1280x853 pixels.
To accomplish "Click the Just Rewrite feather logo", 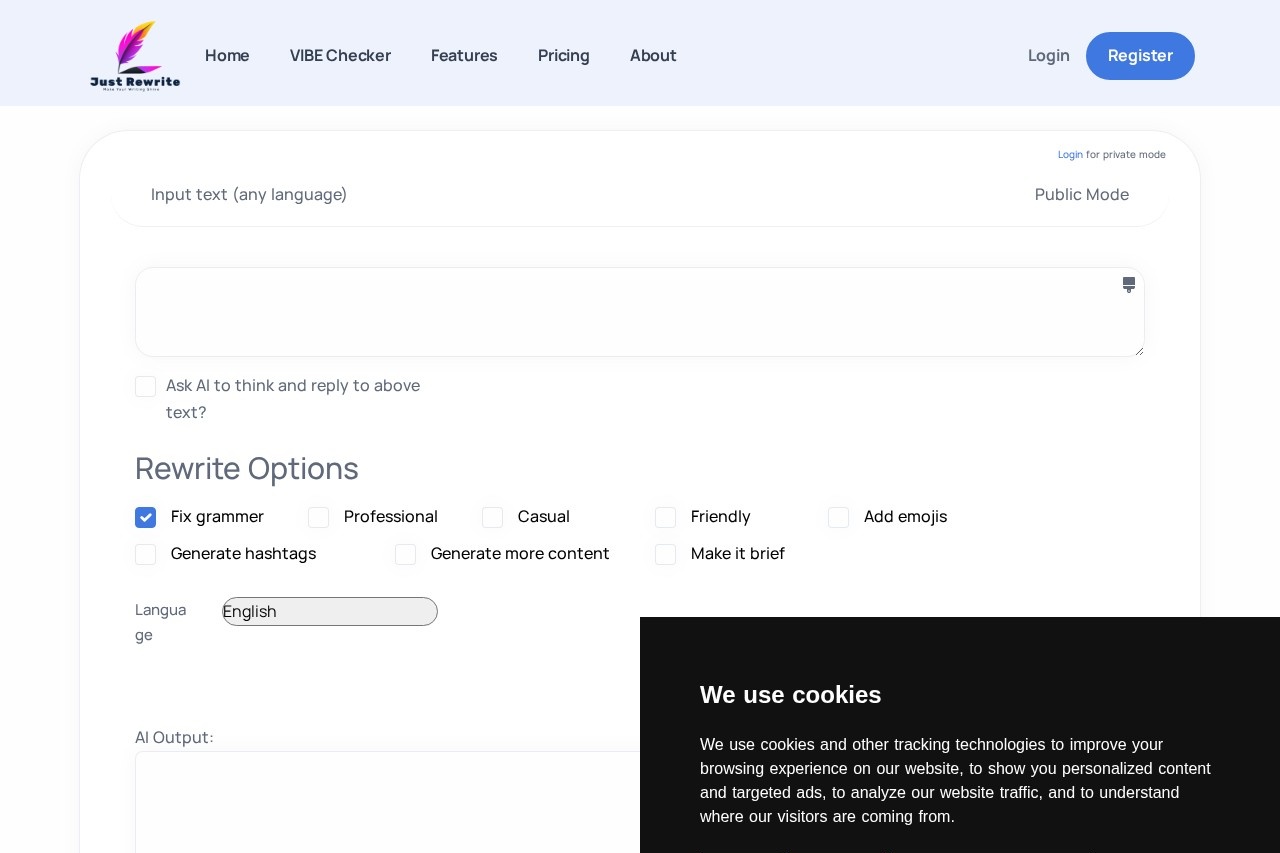I will click(x=135, y=56).
